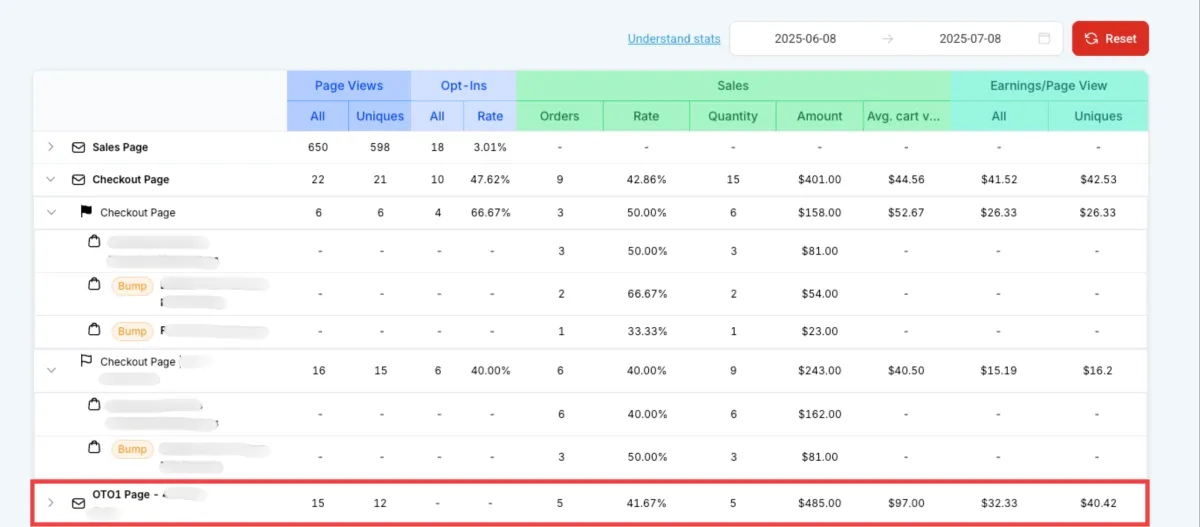Click the 47.62% opt-in rate
The width and height of the screenshot is (1200, 527).
coord(490,180)
